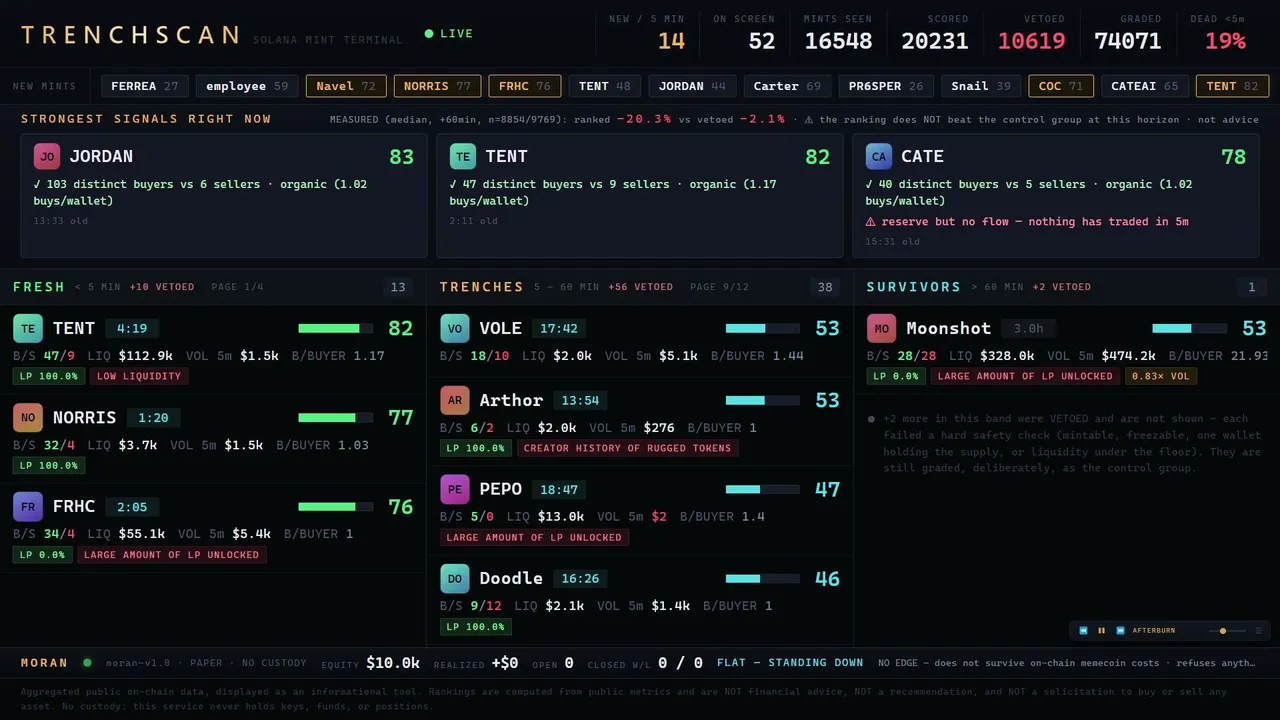Viewport: 1280px width, 720px height.
Task: Click the score bar on NORRIS row
Action: 335,417
